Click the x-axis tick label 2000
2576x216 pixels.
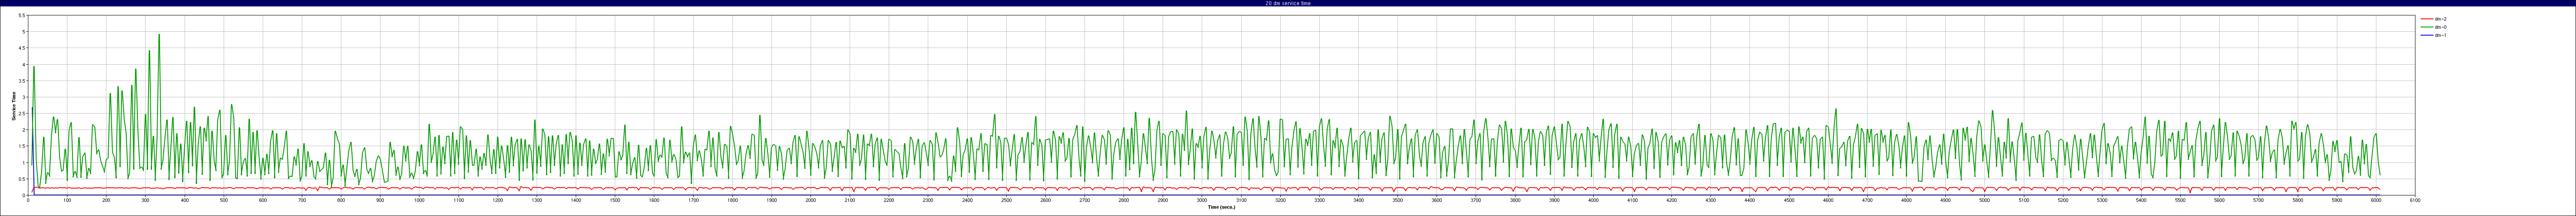810,200
